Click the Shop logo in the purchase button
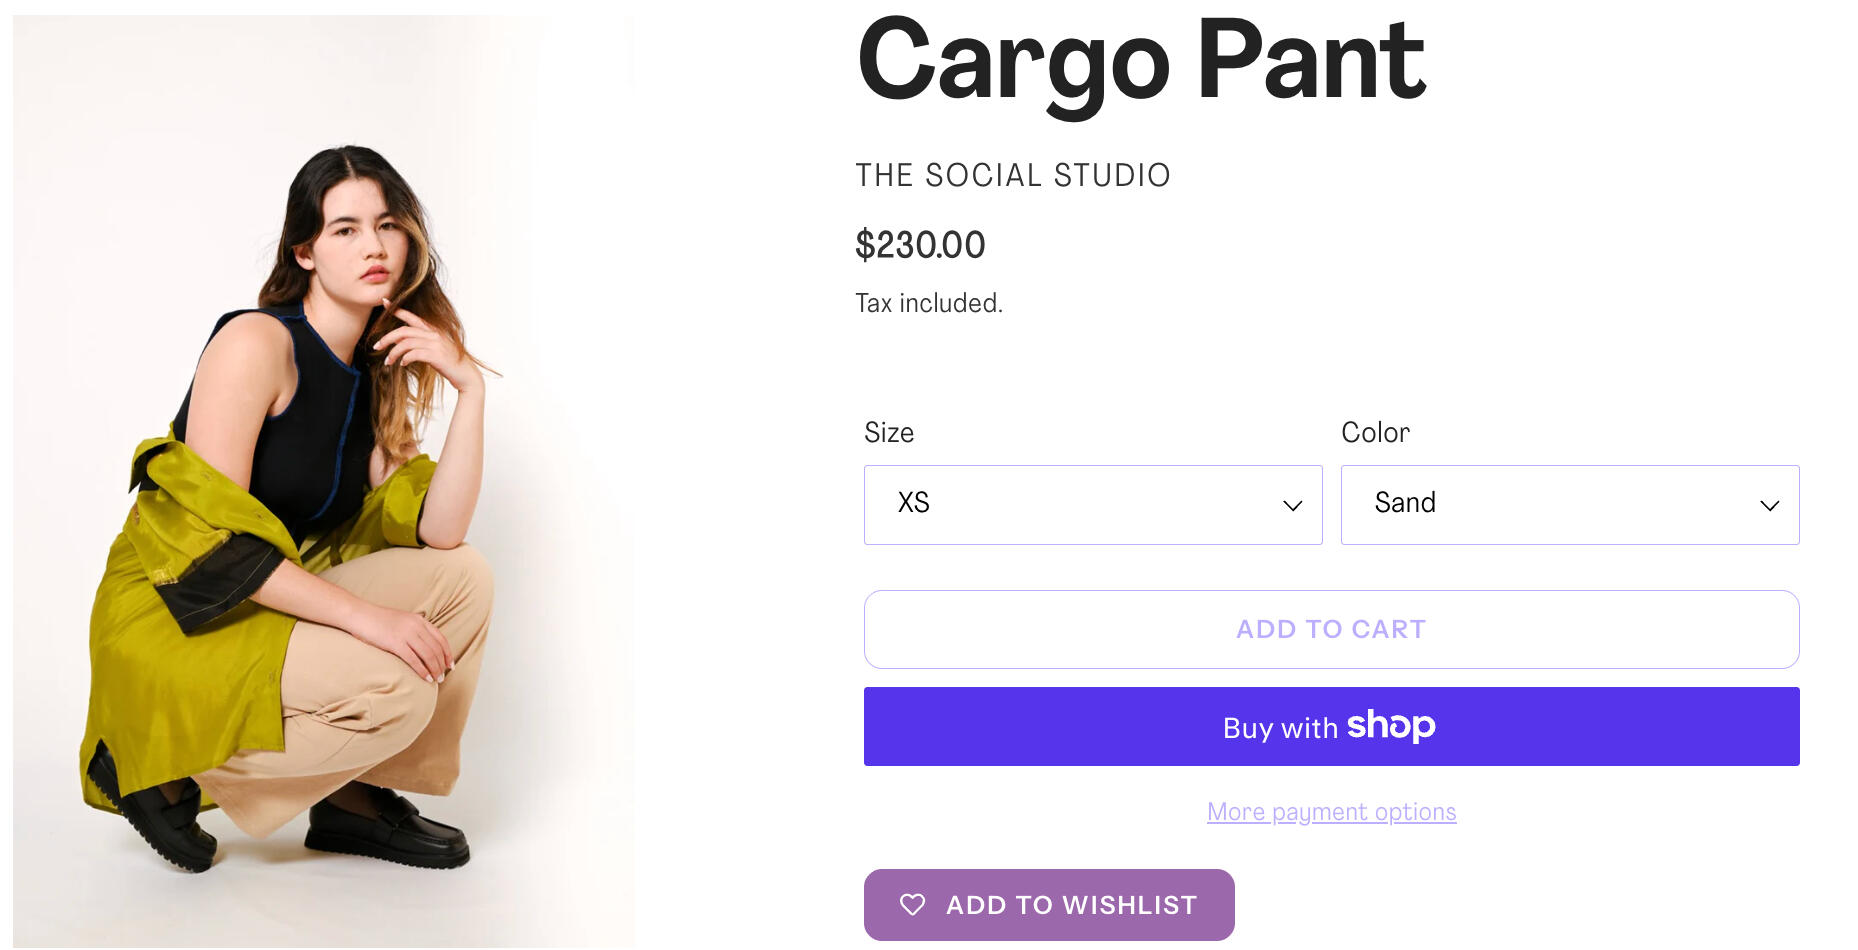The width and height of the screenshot is (1858, 950). click(x=1390, y=726)
